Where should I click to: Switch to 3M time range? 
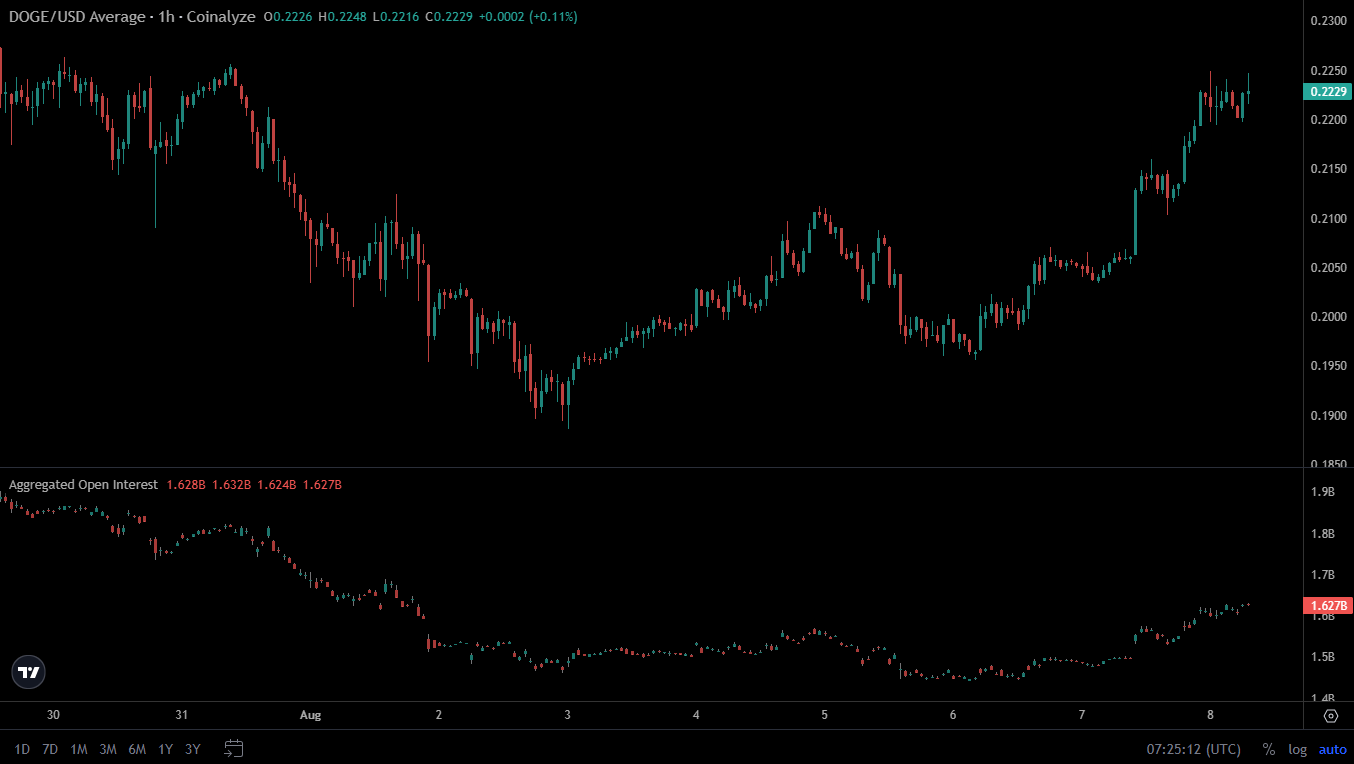click(x=108, y=749)
